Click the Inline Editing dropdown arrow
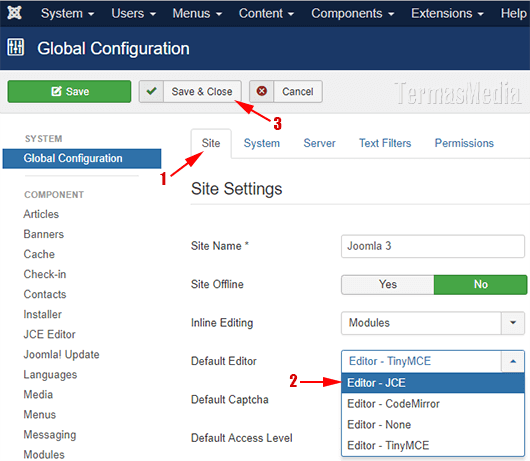 [513, 323]
